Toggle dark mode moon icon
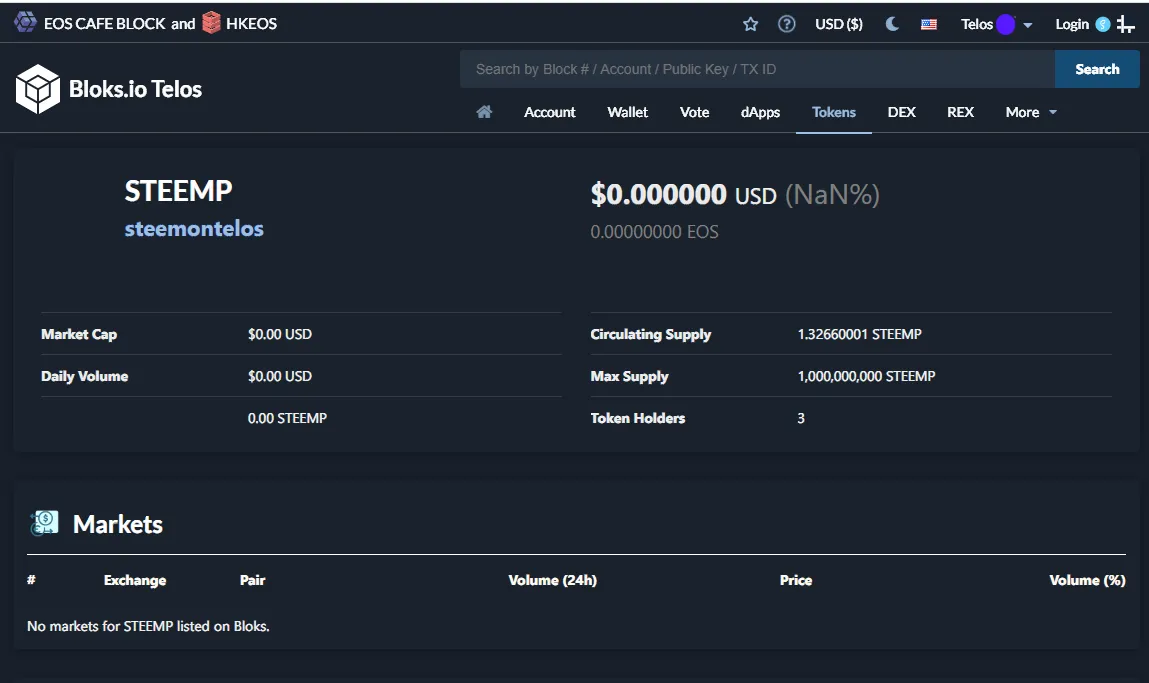 pos(892,24)
